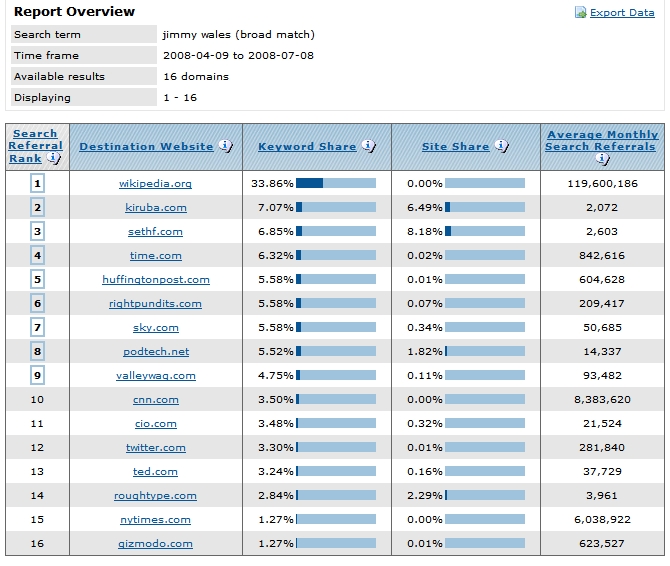Image resolution: width=670 pixels, height=566 pixels.
Task: Click rank 1 box for wikipedia.org
Action: (37, 183)
